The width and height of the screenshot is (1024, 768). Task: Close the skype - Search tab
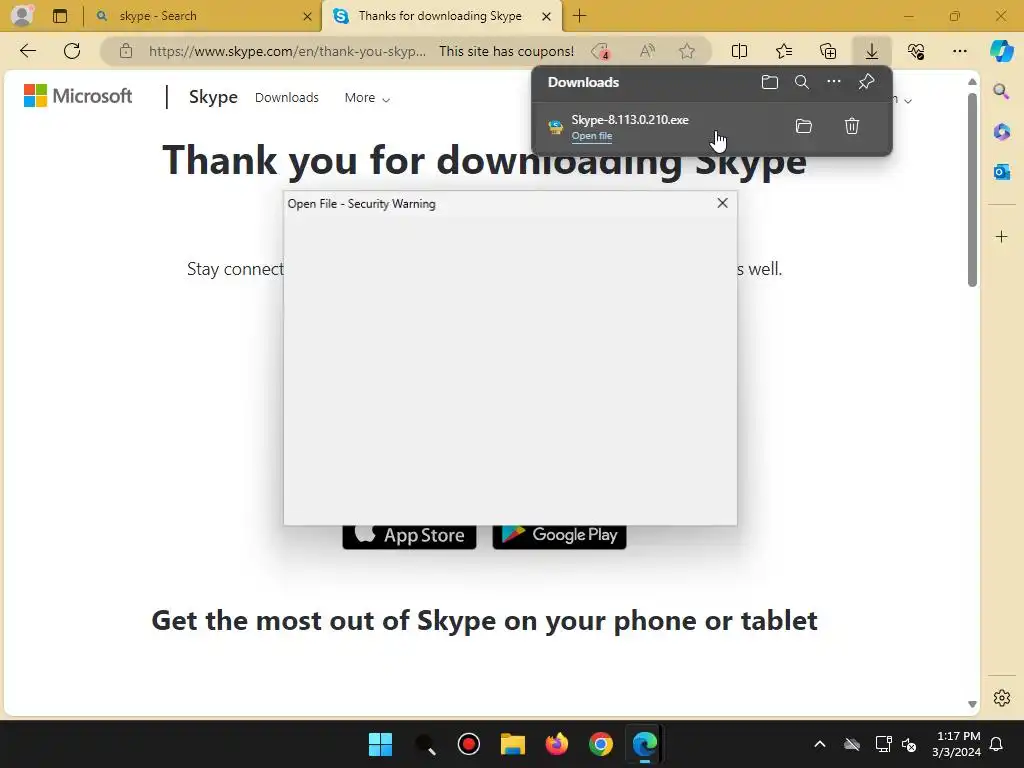(307, 16)
